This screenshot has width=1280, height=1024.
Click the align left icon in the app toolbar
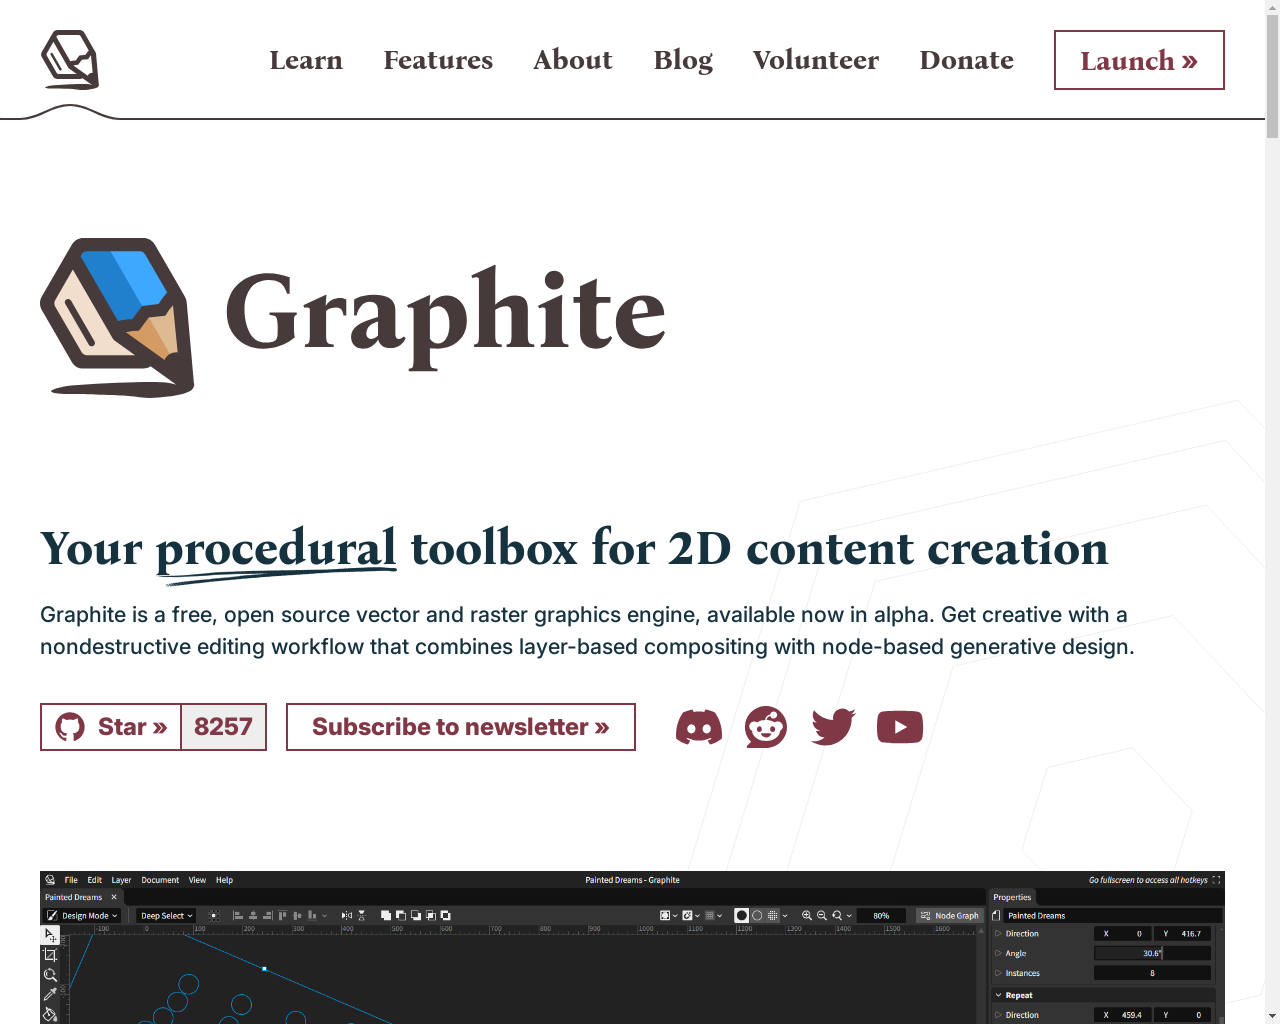pos(238,915)
